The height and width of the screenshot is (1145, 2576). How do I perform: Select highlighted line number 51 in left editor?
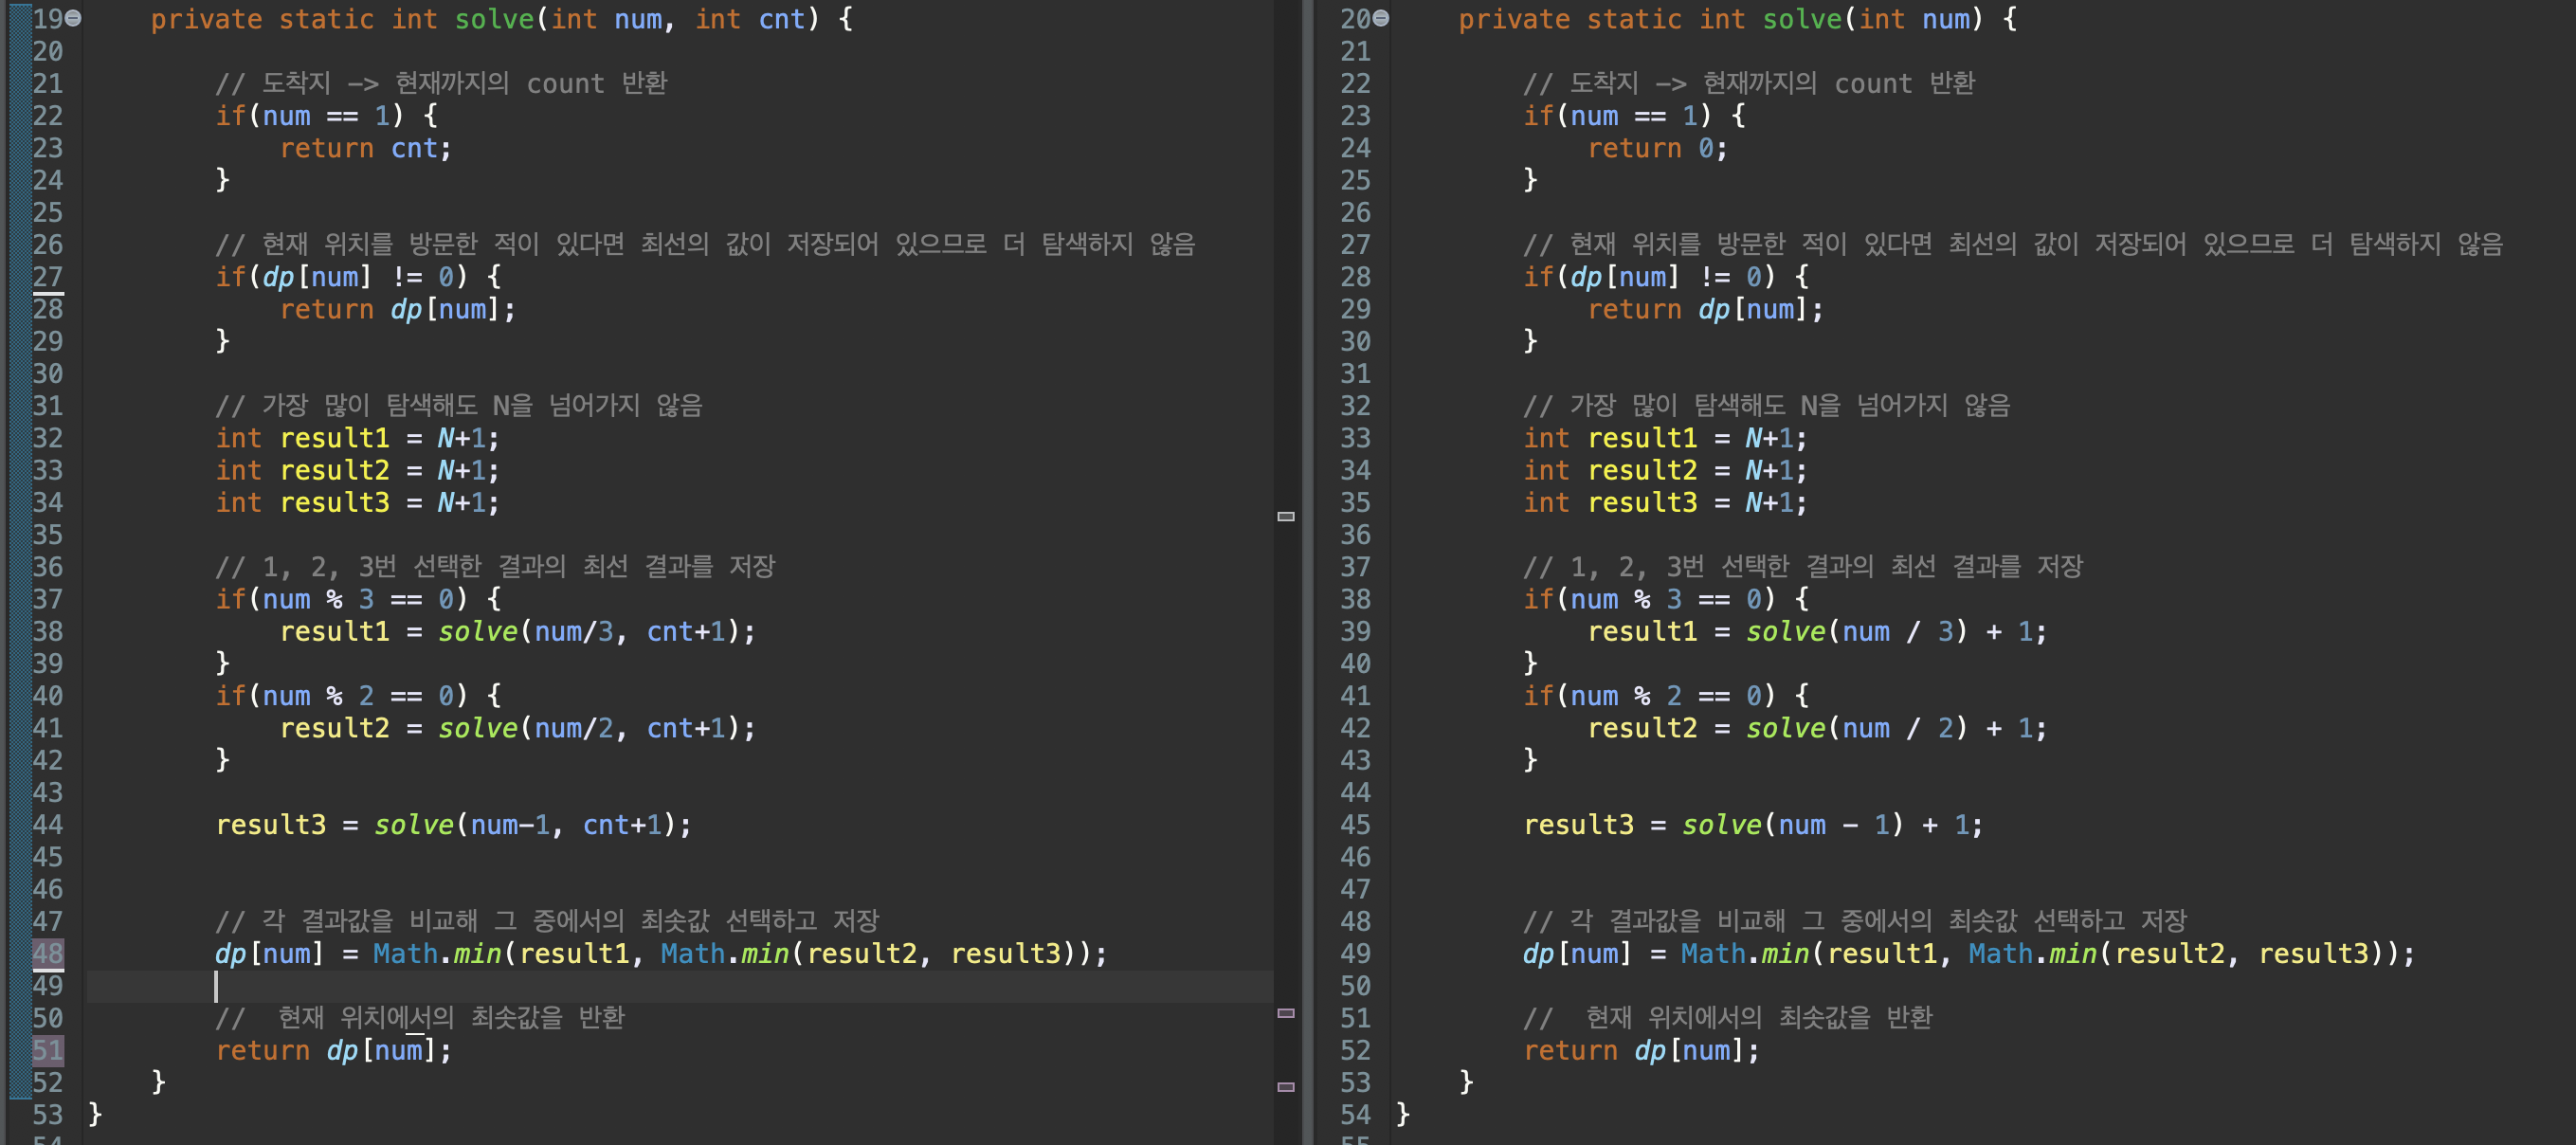tap(48, 1050)
